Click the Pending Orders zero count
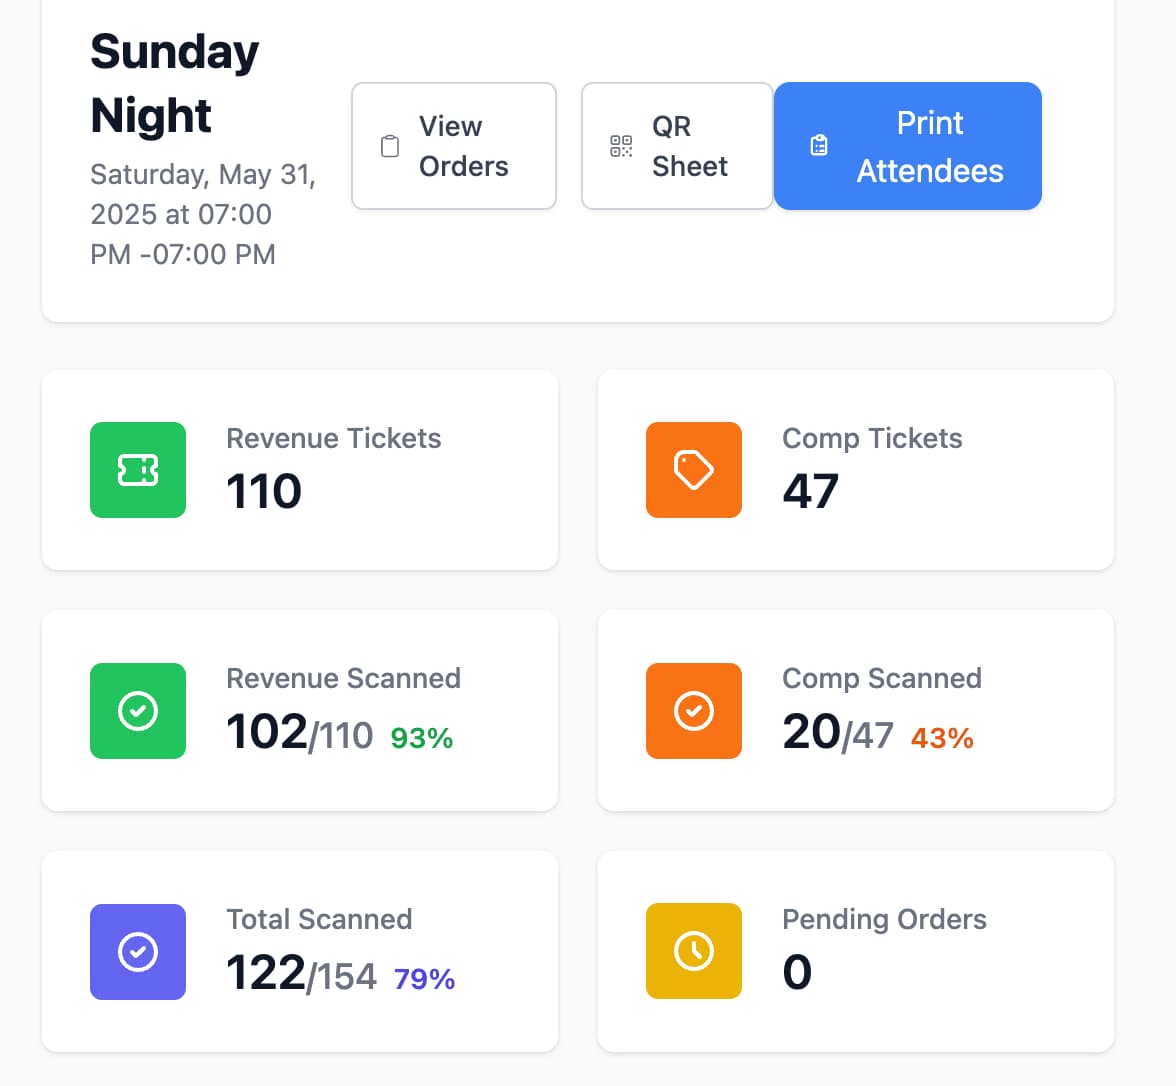The height and width of the screenshot is (1086, 1176). pyautogui.click(x=796, y=972)
